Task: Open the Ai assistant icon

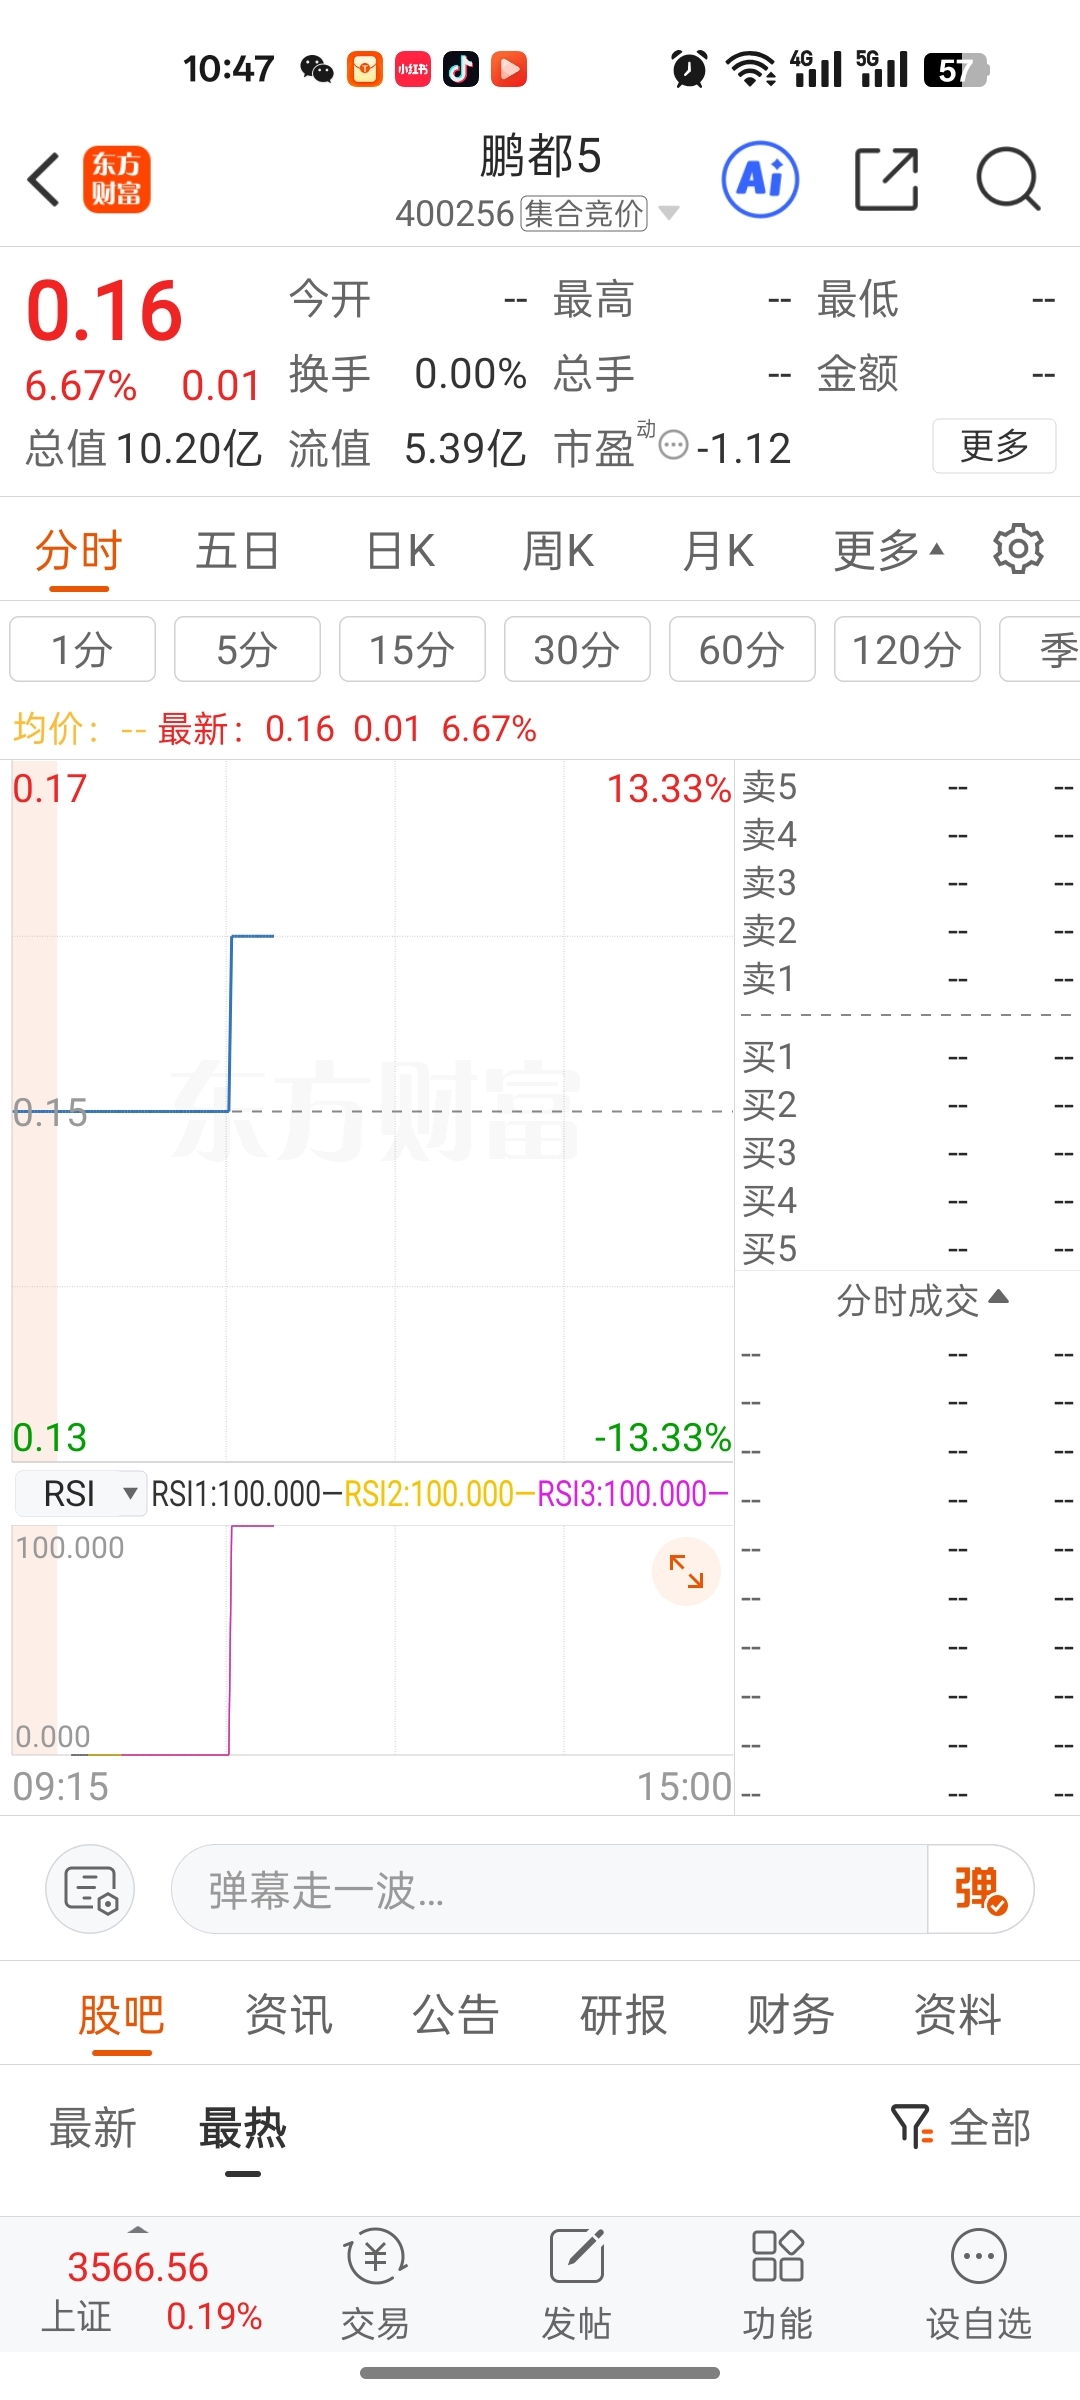Action: click(760, 180)
